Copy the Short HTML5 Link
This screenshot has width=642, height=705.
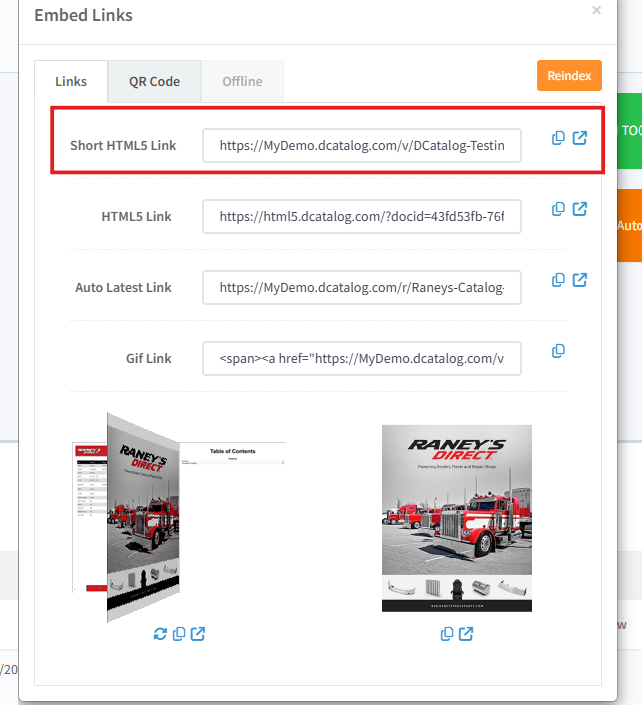coord(559,138)
